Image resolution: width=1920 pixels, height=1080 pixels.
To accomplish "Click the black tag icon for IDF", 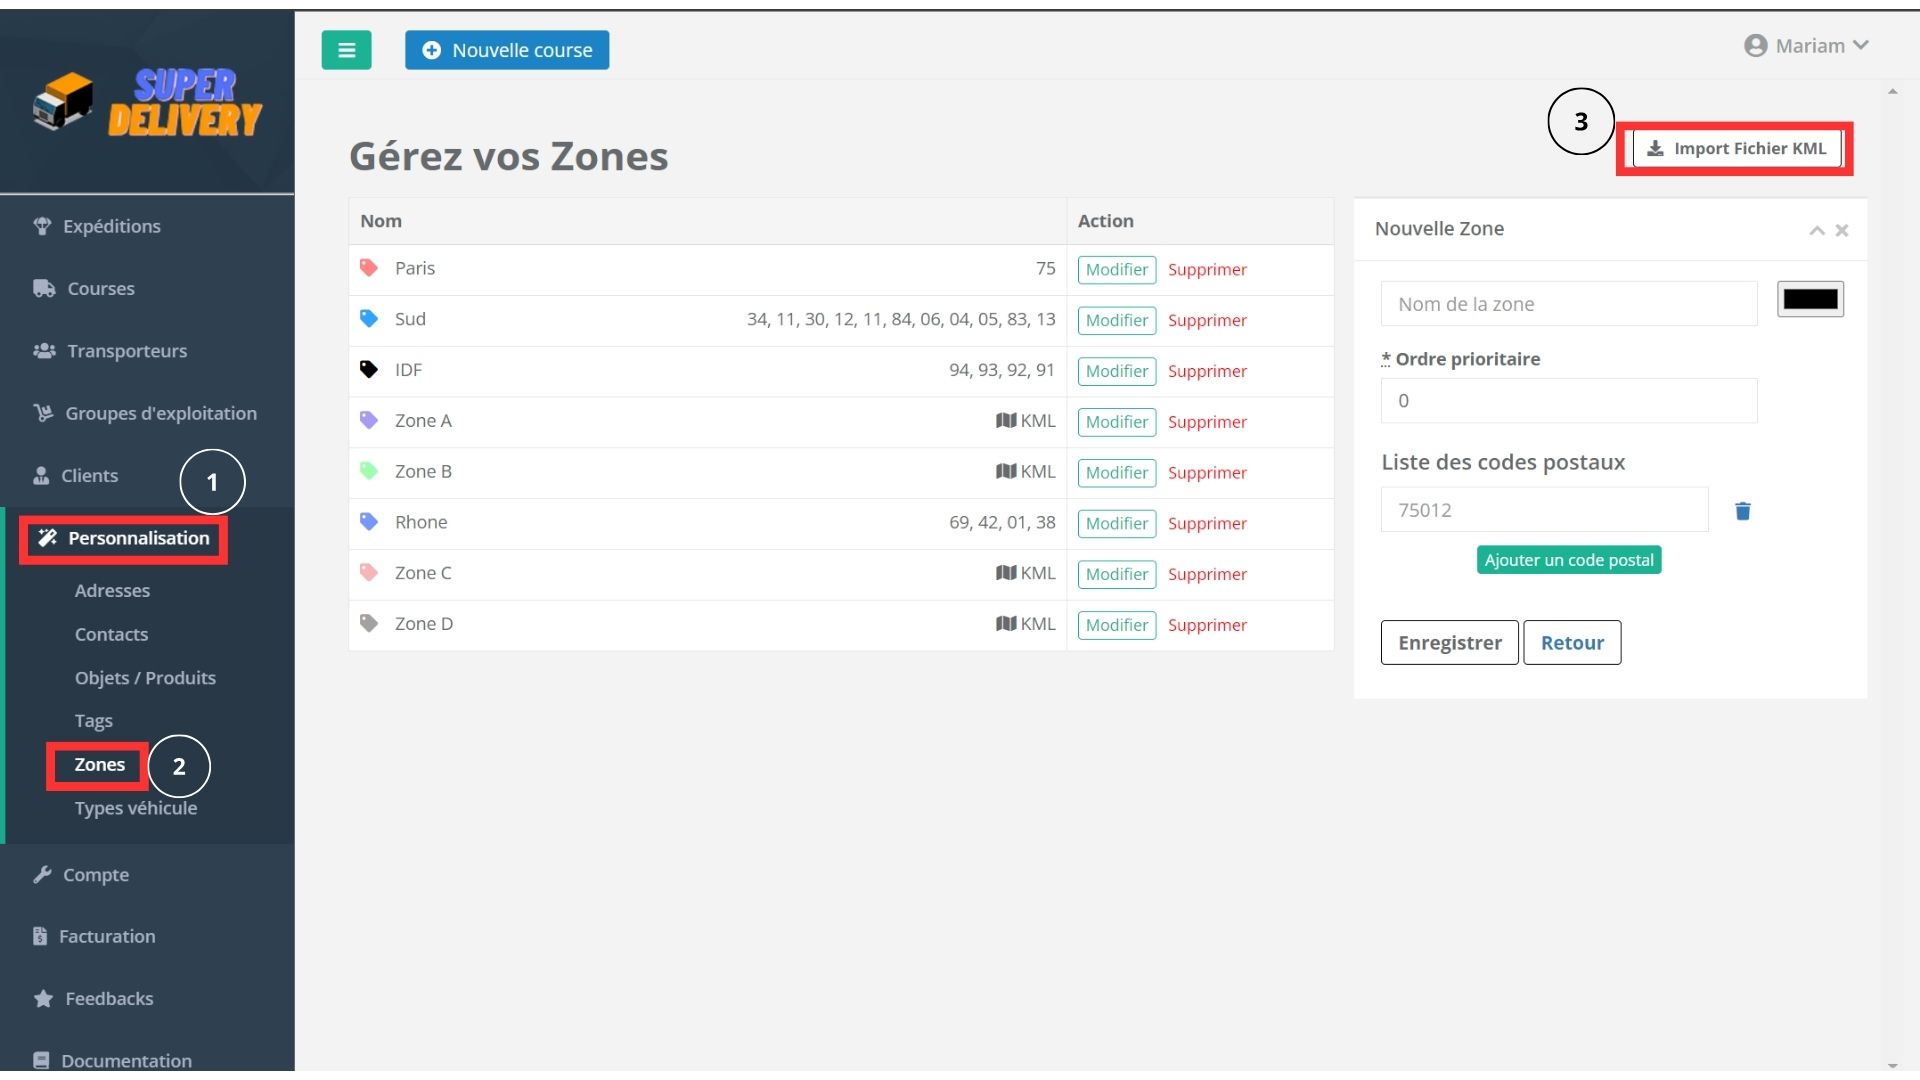I will (369, 370).
